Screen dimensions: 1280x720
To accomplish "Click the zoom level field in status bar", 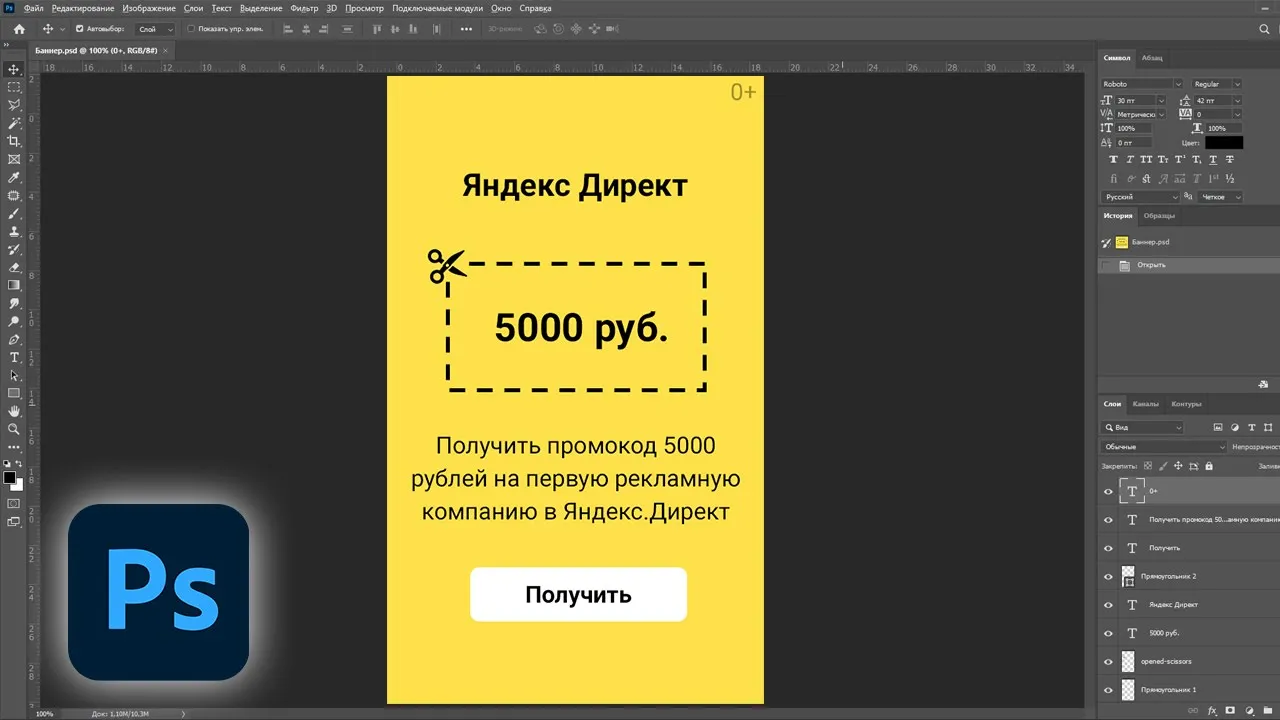I will click(45, 714).
